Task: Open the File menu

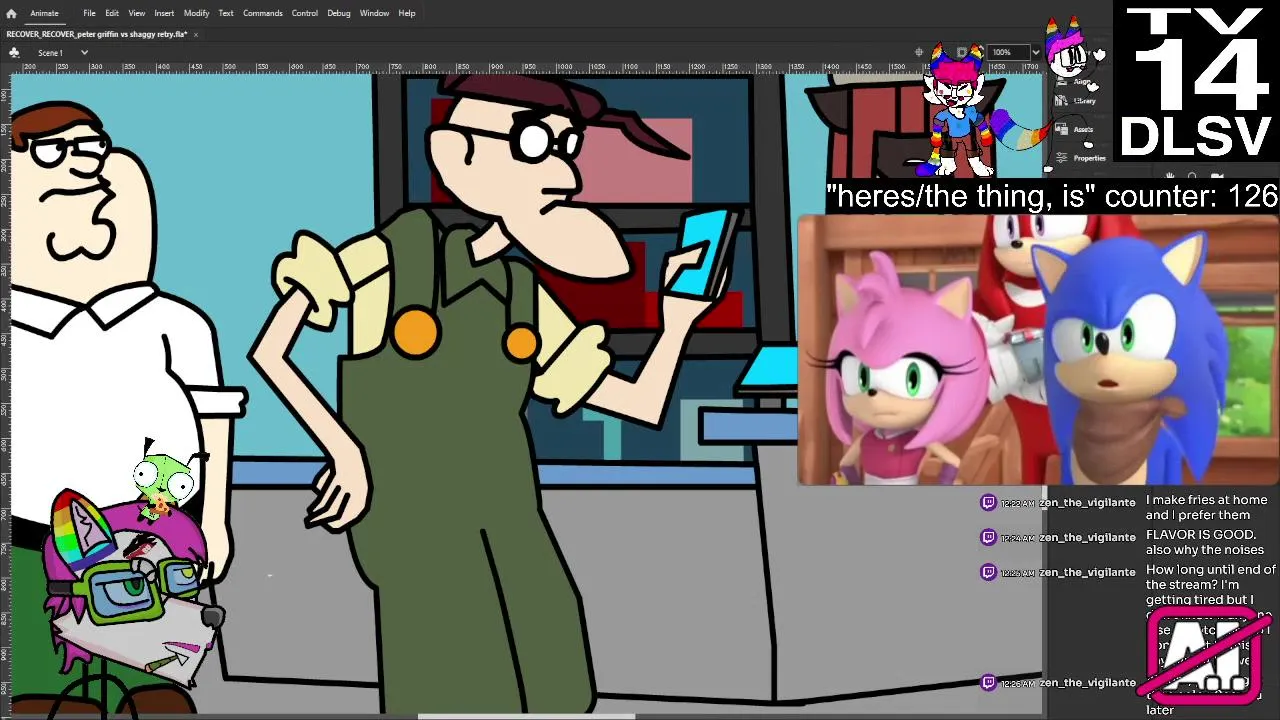Action: click(89, 13)
